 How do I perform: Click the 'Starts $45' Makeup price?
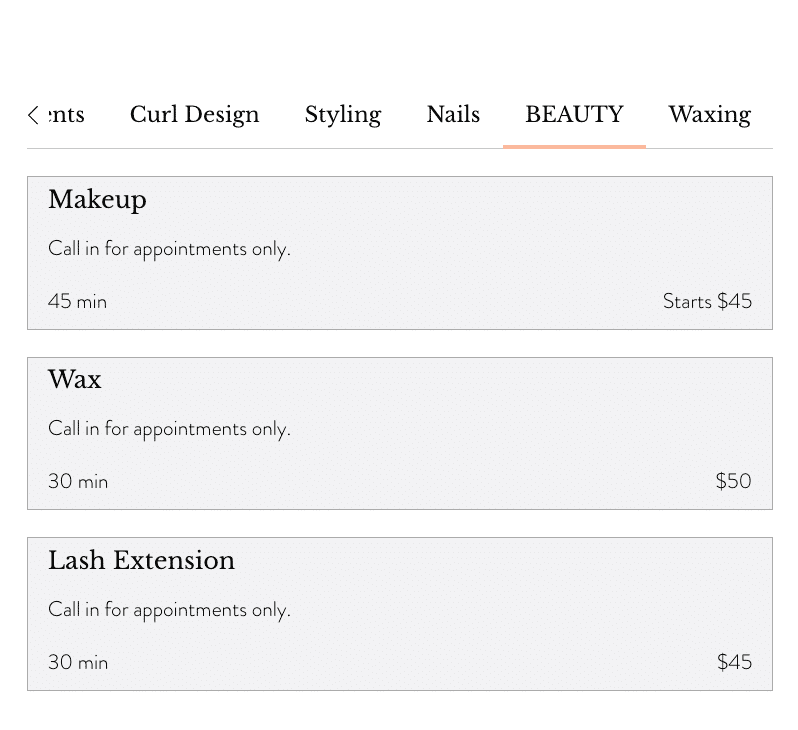click(x=707, y=301)
